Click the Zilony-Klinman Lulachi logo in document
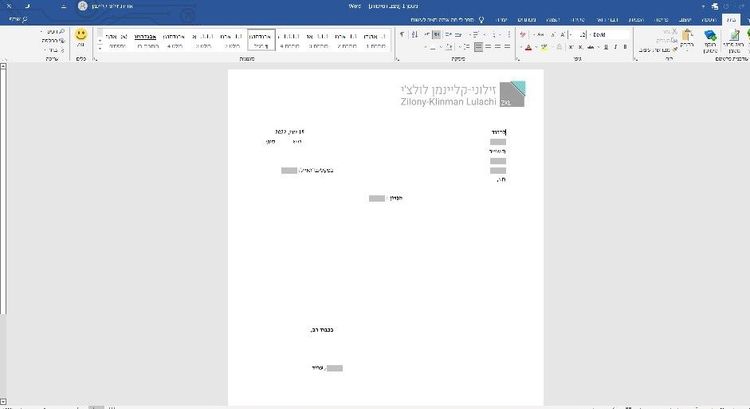 pos(463,94)
